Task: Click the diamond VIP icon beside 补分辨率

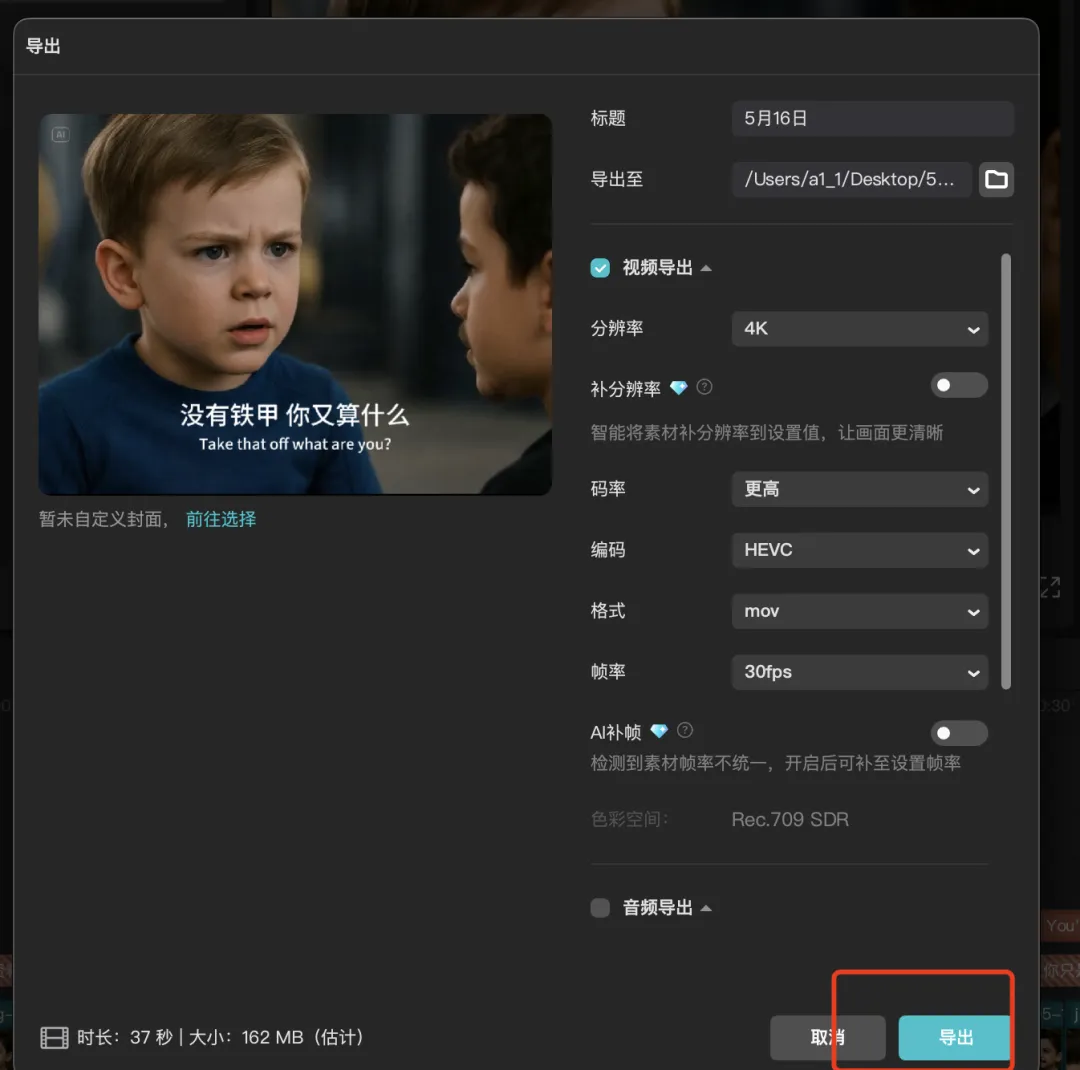Action: [x=678, y=388]
